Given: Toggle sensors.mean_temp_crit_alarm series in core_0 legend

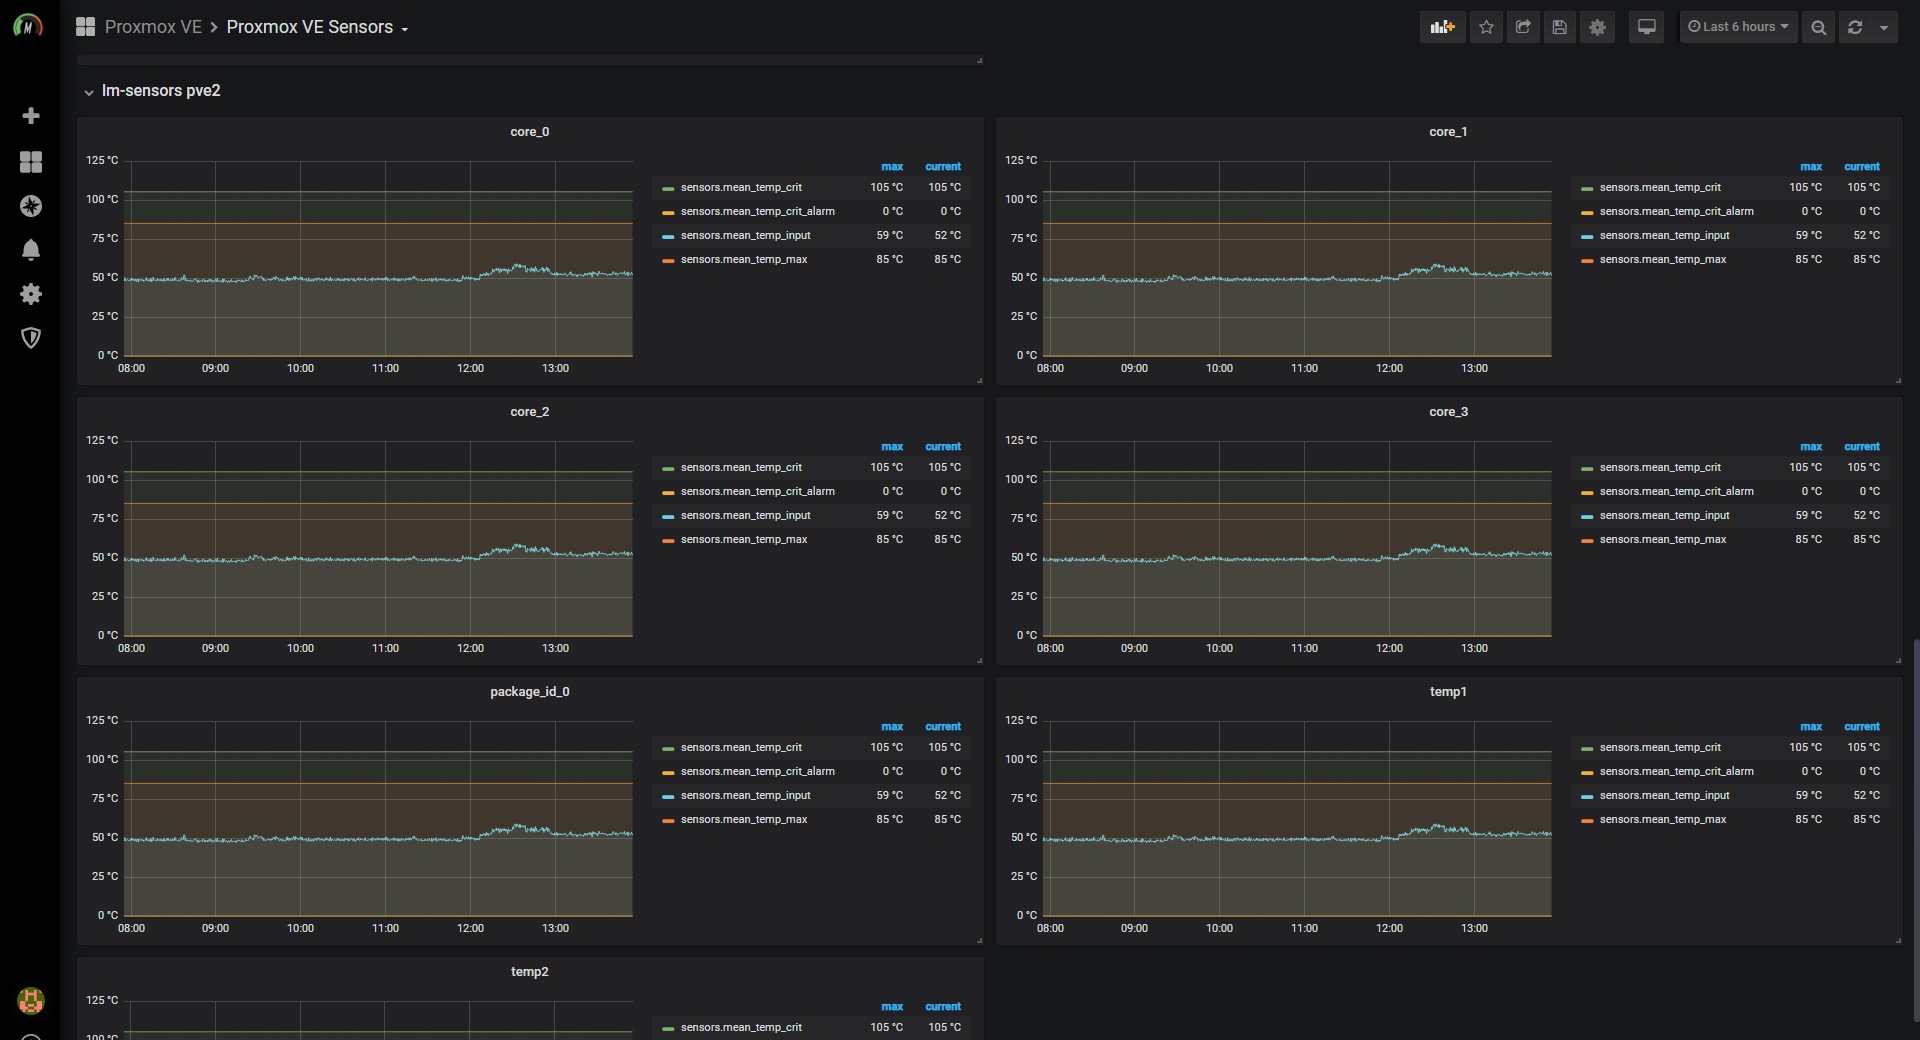Looking at the screenshot, I should point(757,212).
